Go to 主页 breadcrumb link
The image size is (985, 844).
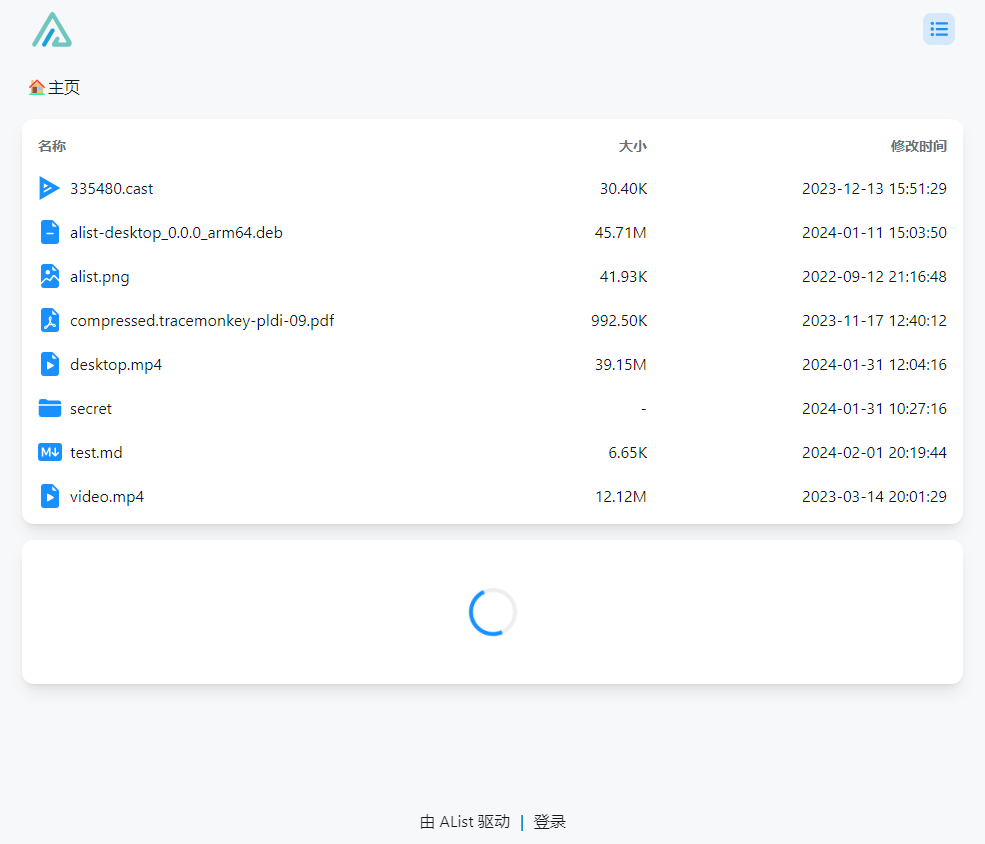click(x=64, y=88)
